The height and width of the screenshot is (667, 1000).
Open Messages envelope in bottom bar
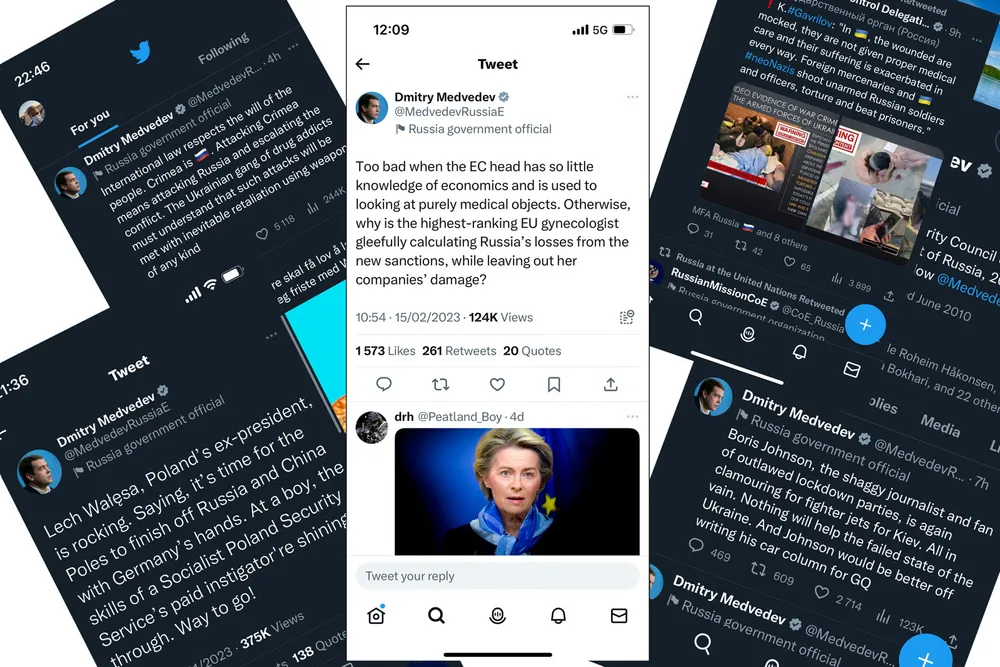[619, 615]
